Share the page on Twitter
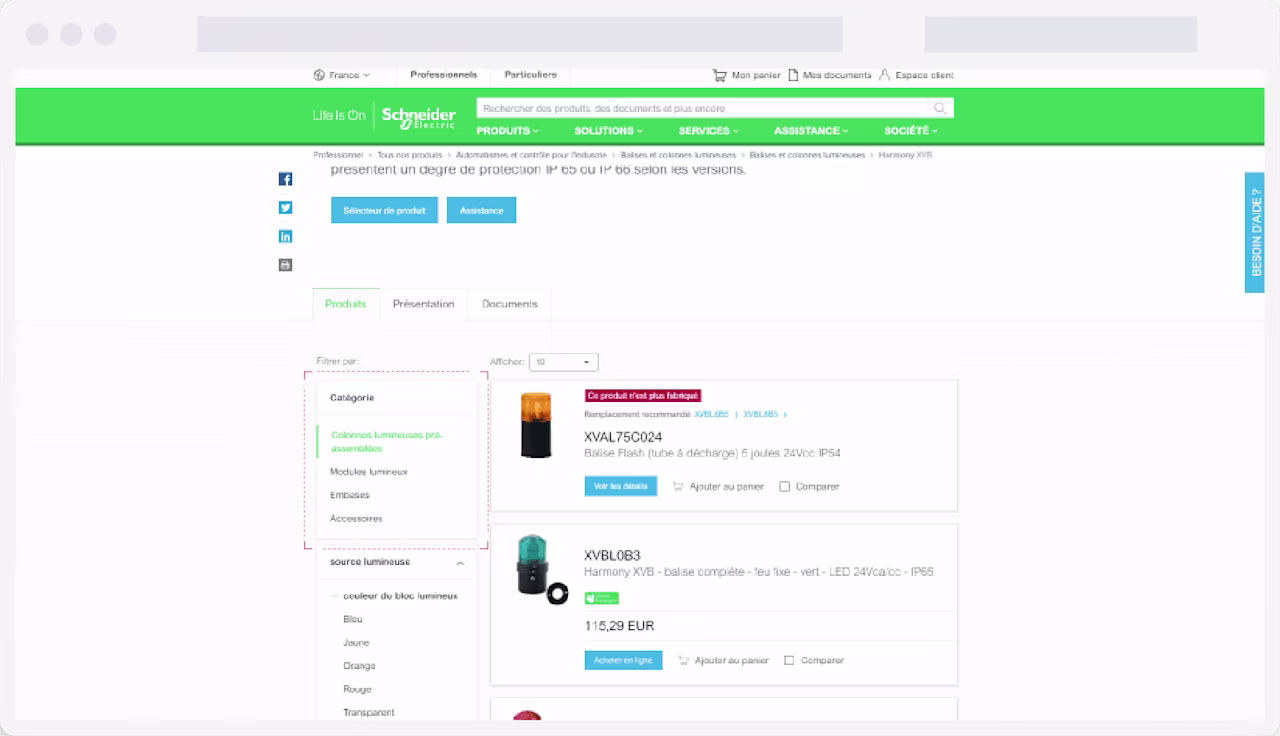This screenshot has width=1280, height=736. (285, 208)
